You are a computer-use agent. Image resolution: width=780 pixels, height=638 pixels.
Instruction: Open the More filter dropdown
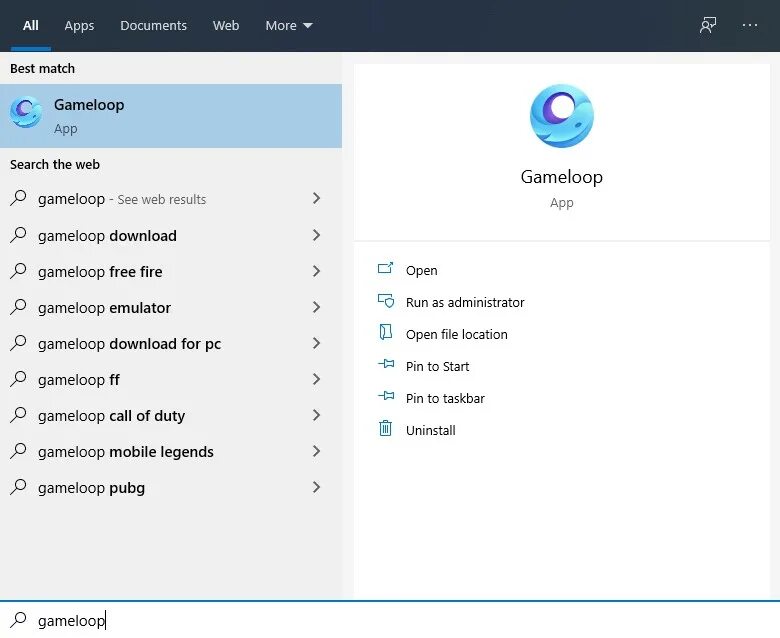289,25
